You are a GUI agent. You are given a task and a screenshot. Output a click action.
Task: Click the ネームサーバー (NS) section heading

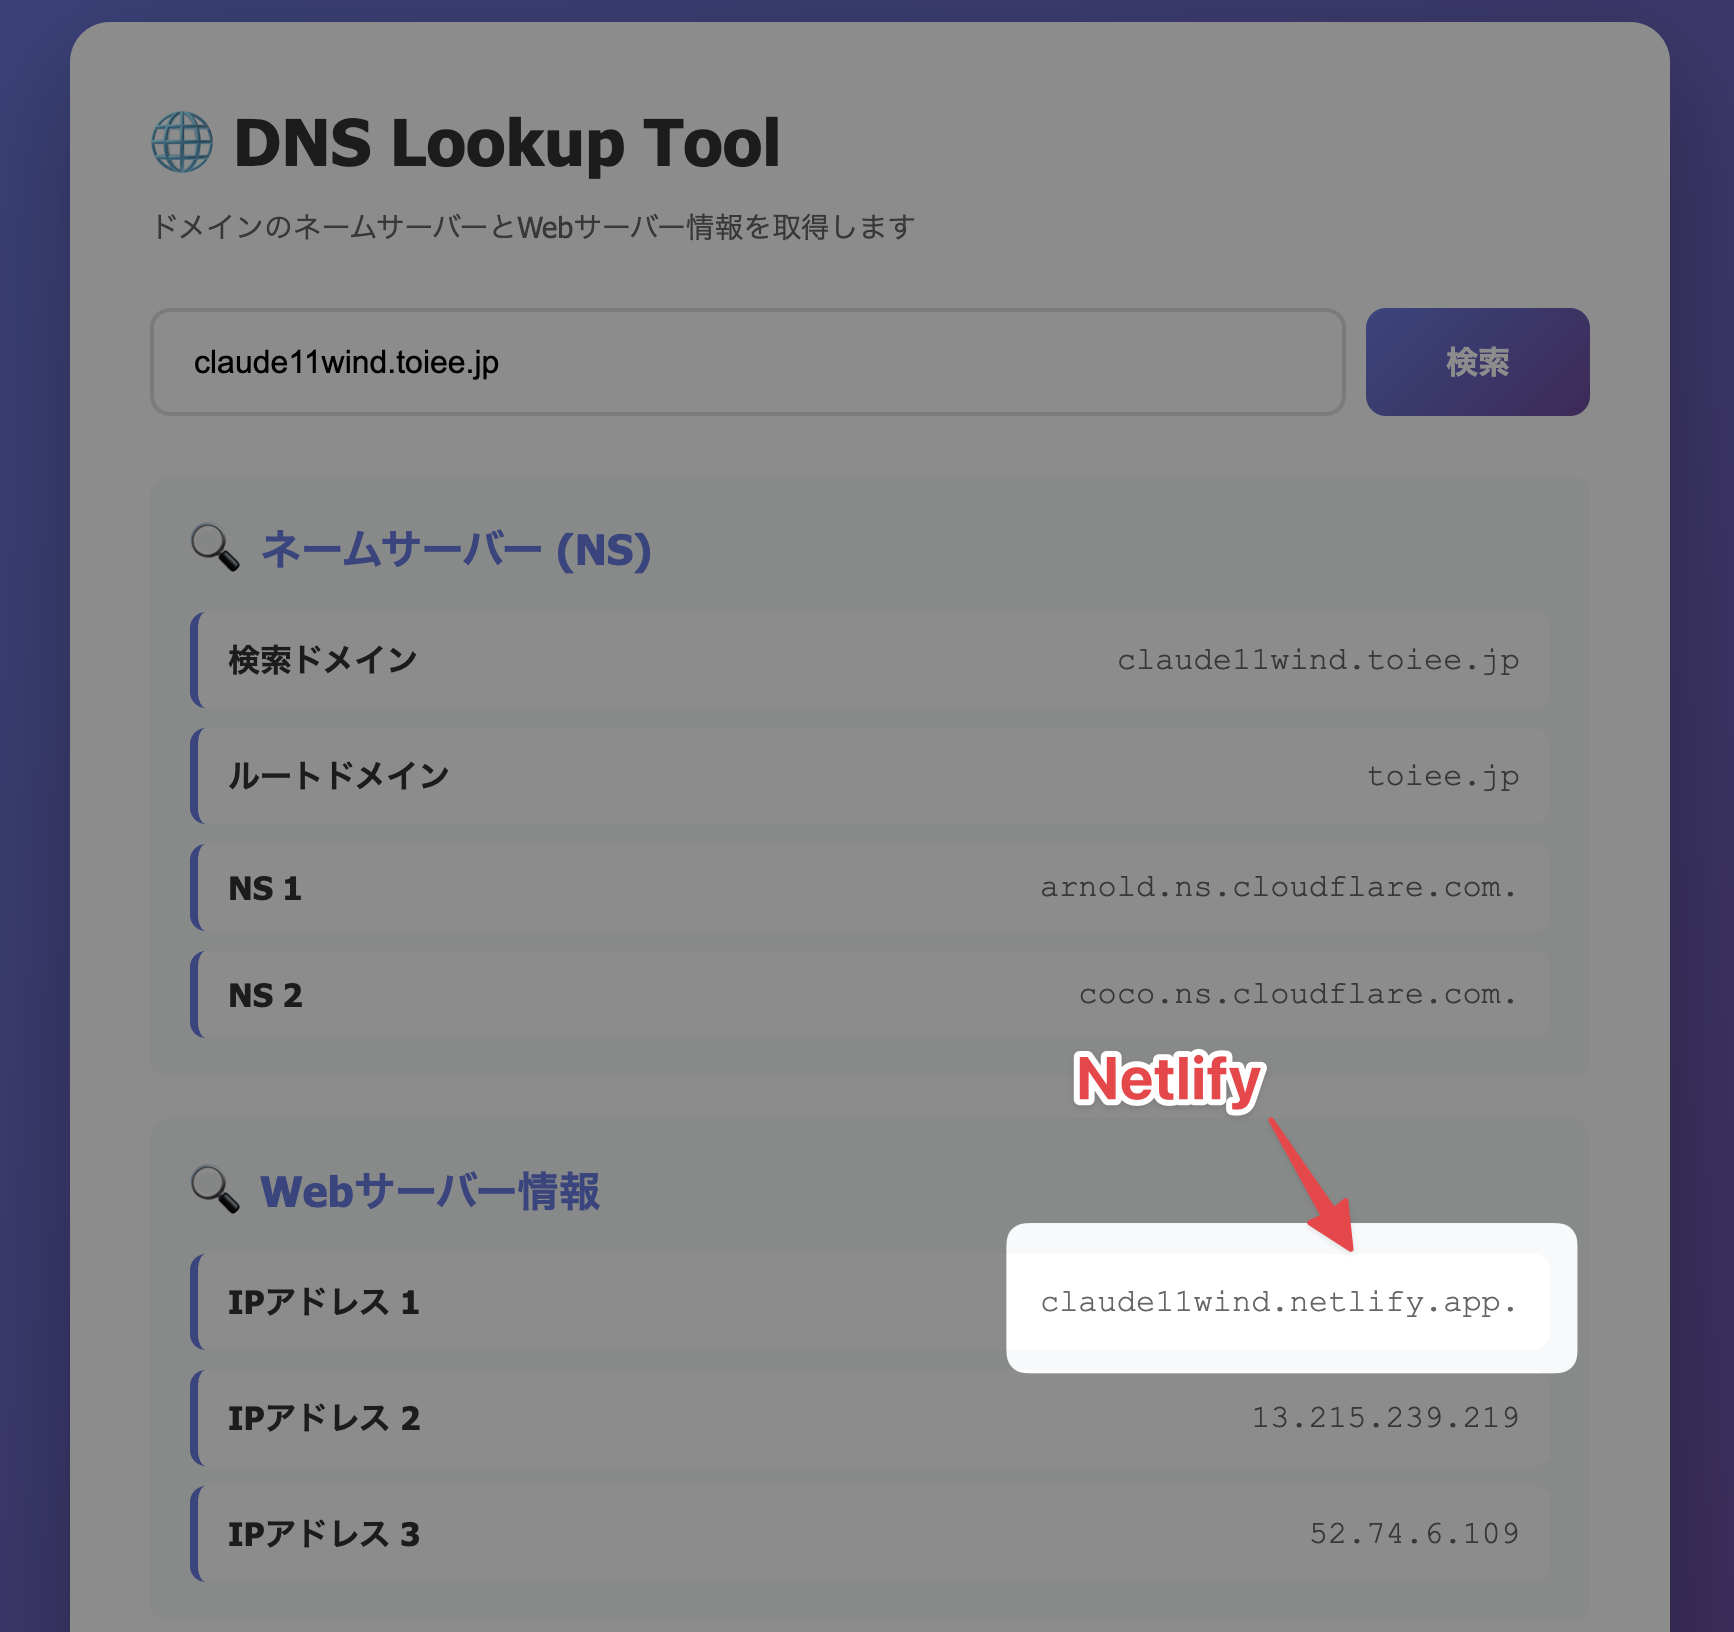[x=455, y=549]
